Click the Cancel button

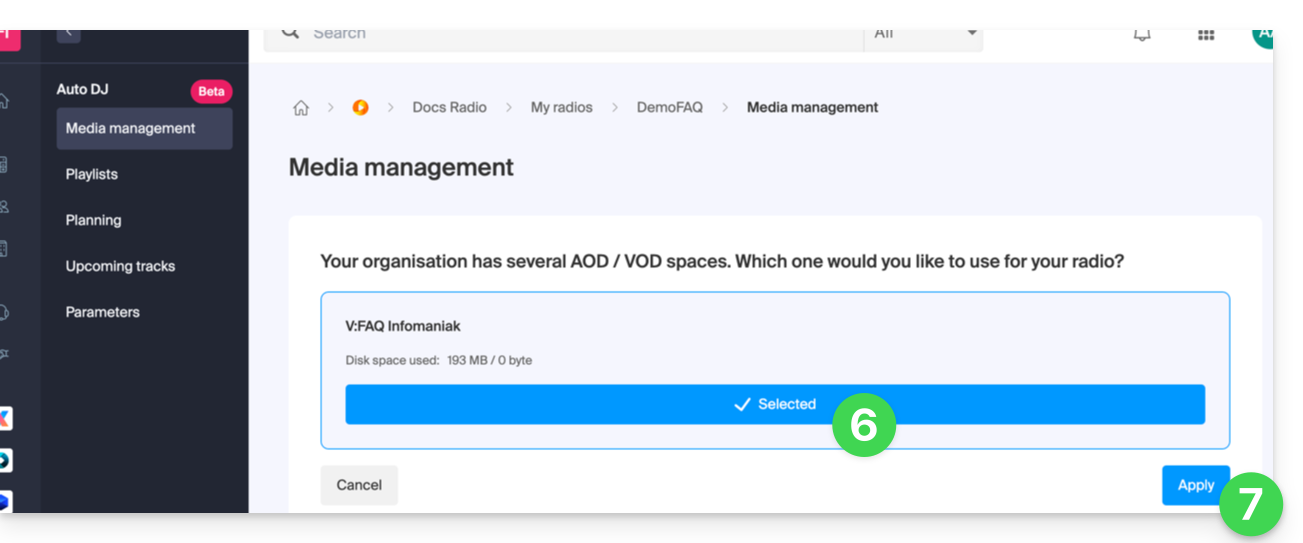coord(359,485)
